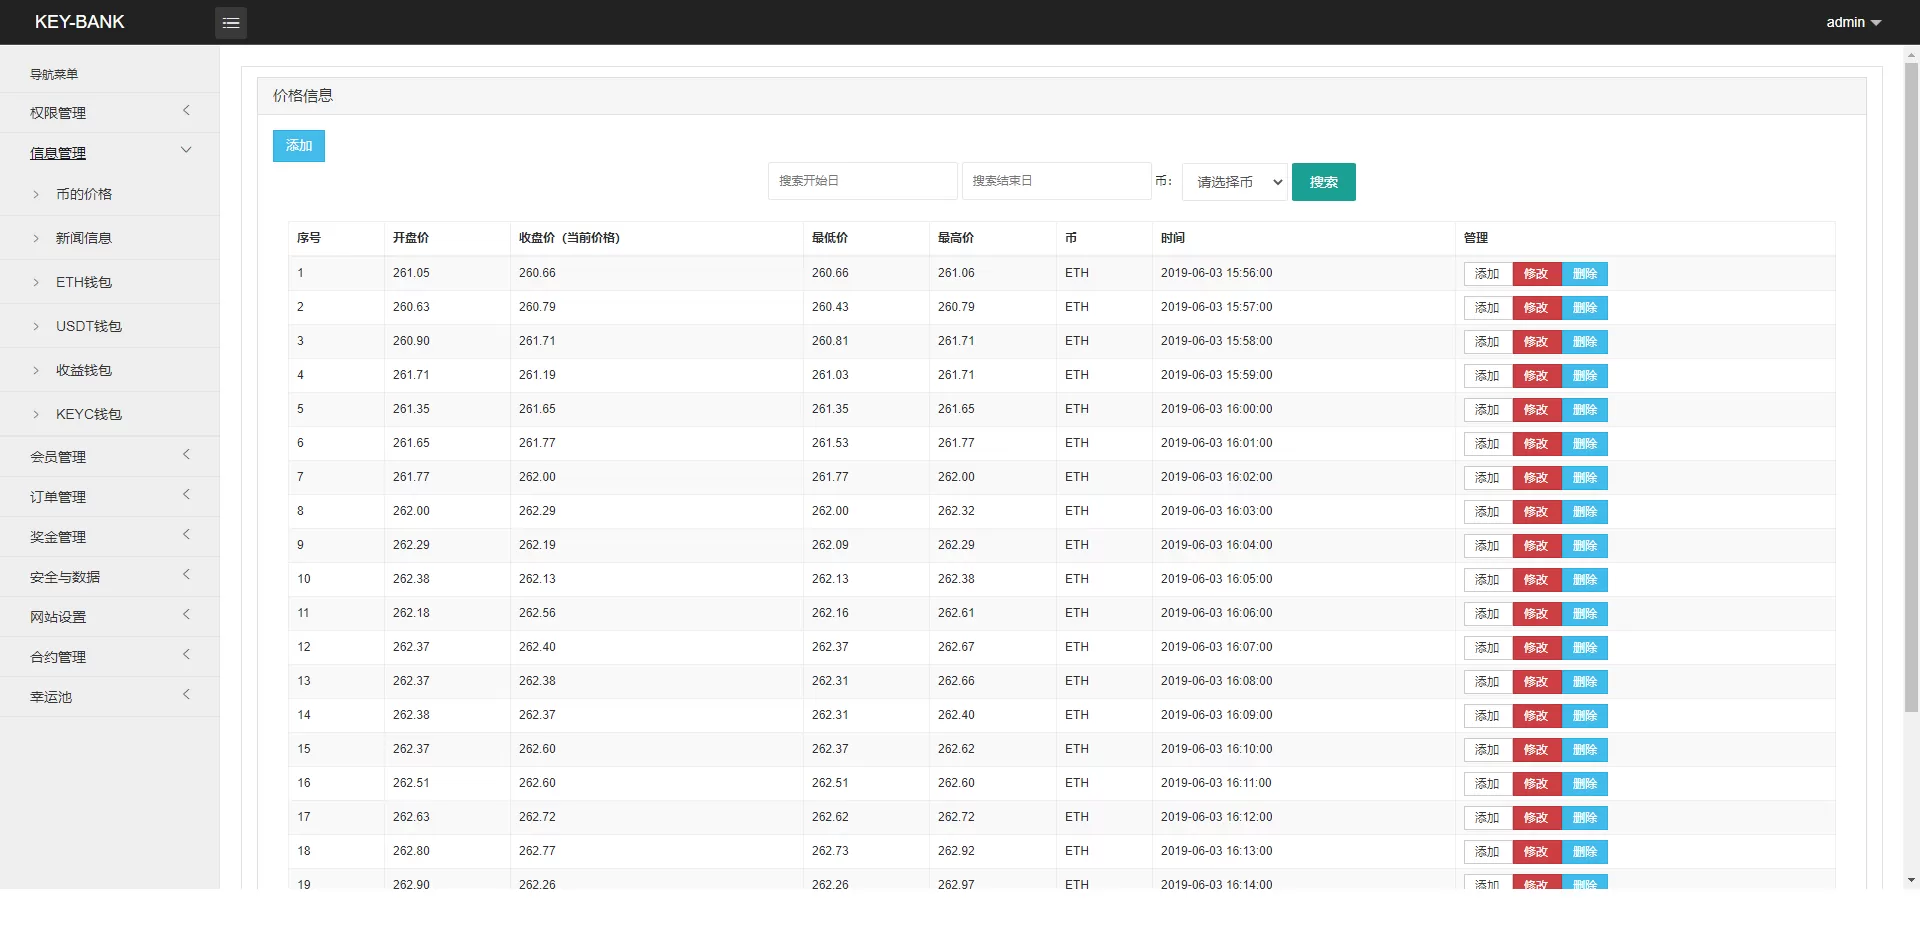Click the blue 添加 button above table

pos(298,146)
